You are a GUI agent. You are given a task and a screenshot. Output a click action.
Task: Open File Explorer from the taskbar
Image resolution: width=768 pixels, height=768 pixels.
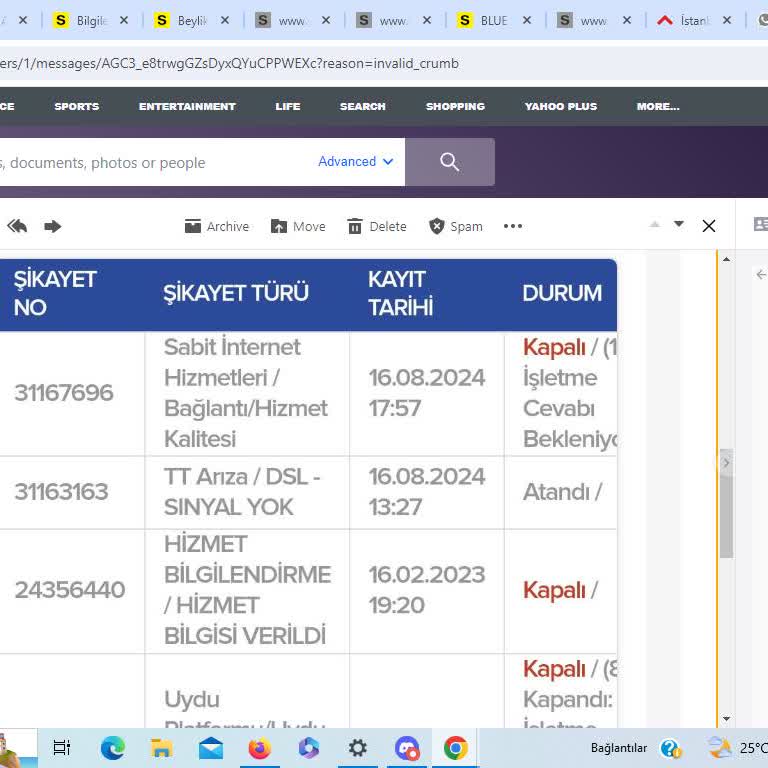tap(161, 748)
